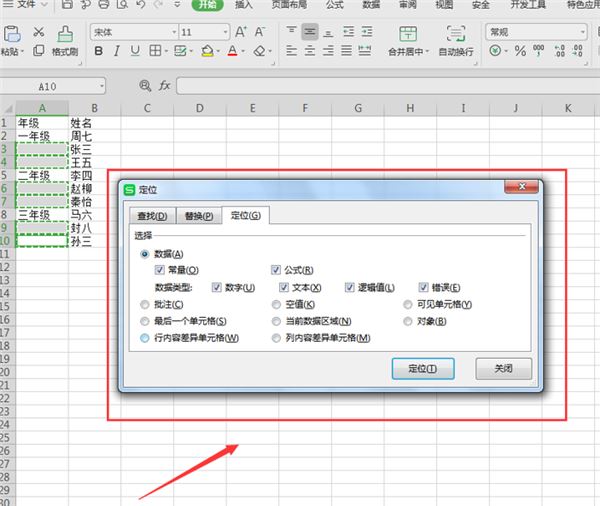Select 最后一个单元格(S) radio option
600x506 pixels.
pyautogui.click(x=145, y=322)
